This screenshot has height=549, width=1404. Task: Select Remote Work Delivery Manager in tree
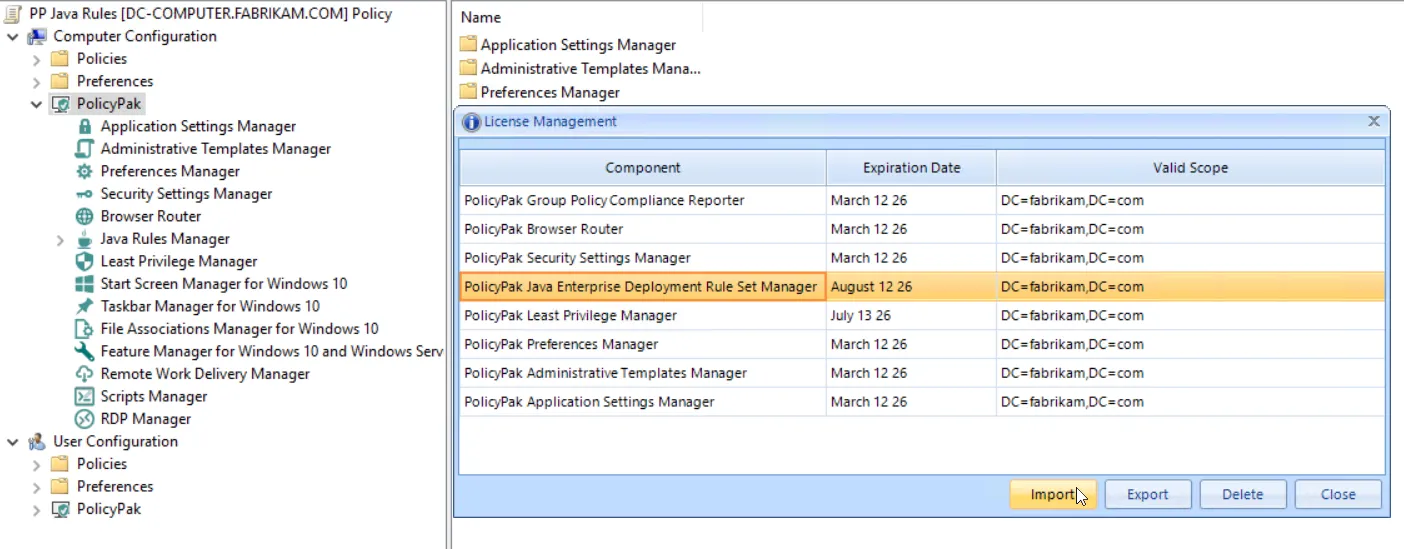(x=205, y=374)
